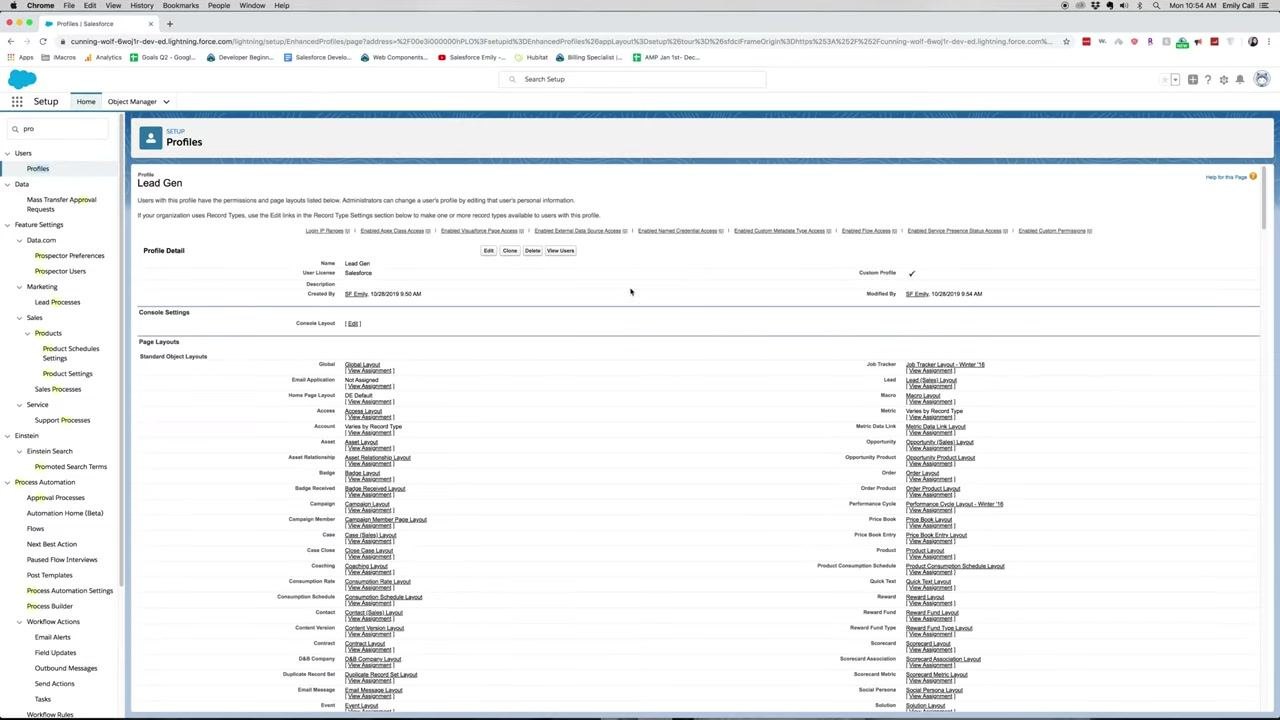The width and height of the screenshot is (1280, 720).
Task: Click the View Users button
Action: 560,251
